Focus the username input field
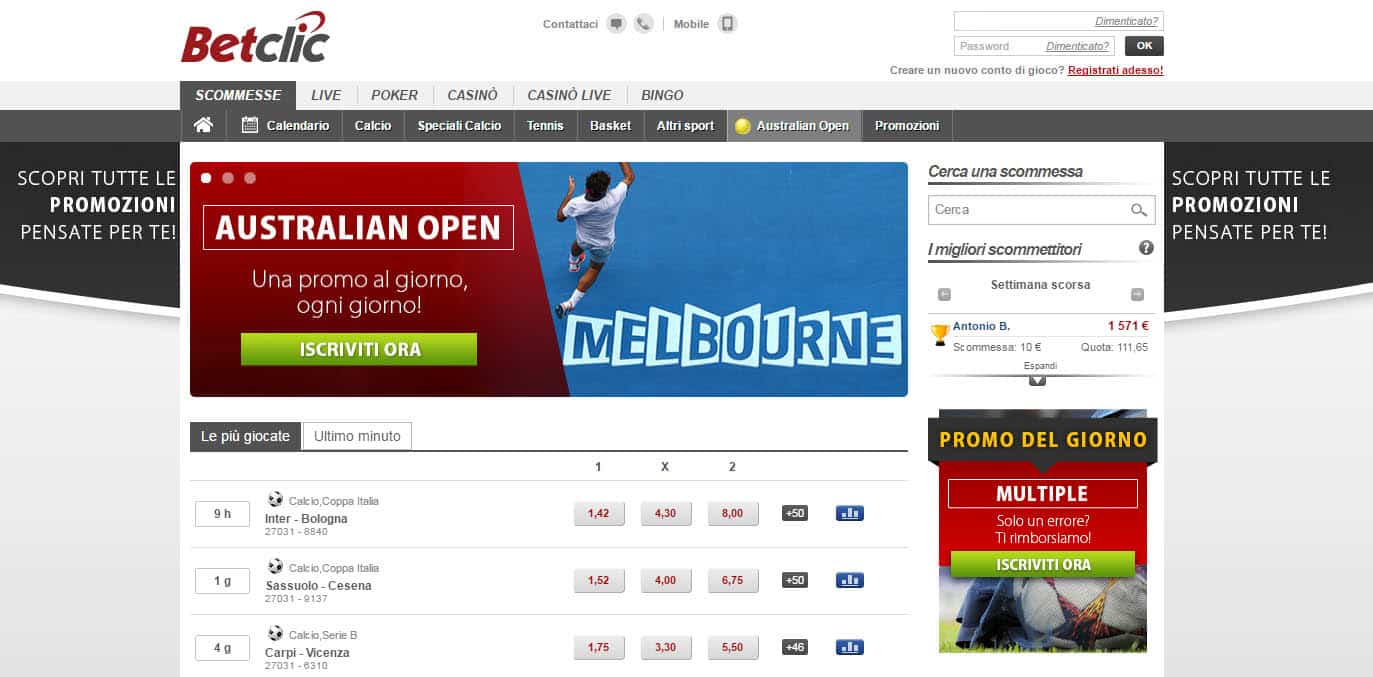1373x677 pixels. tap(1059, 21)
